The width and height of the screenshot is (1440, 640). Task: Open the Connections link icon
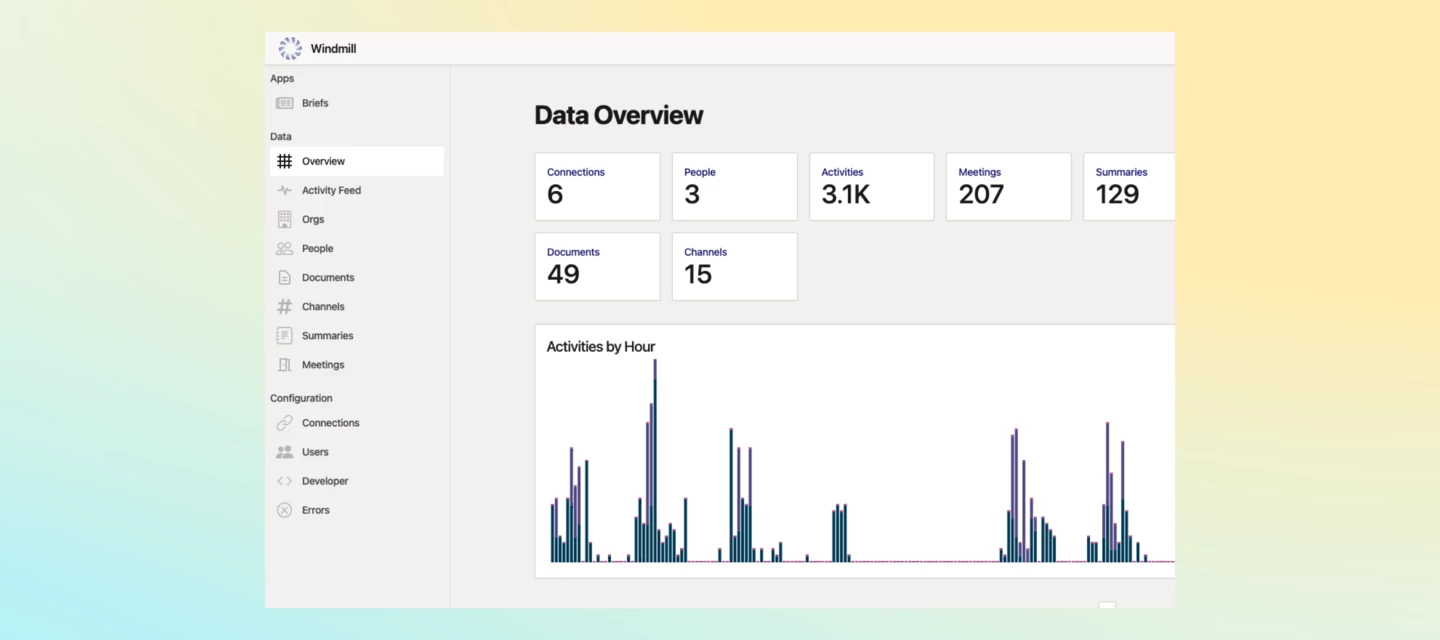(x=285, y=423)
